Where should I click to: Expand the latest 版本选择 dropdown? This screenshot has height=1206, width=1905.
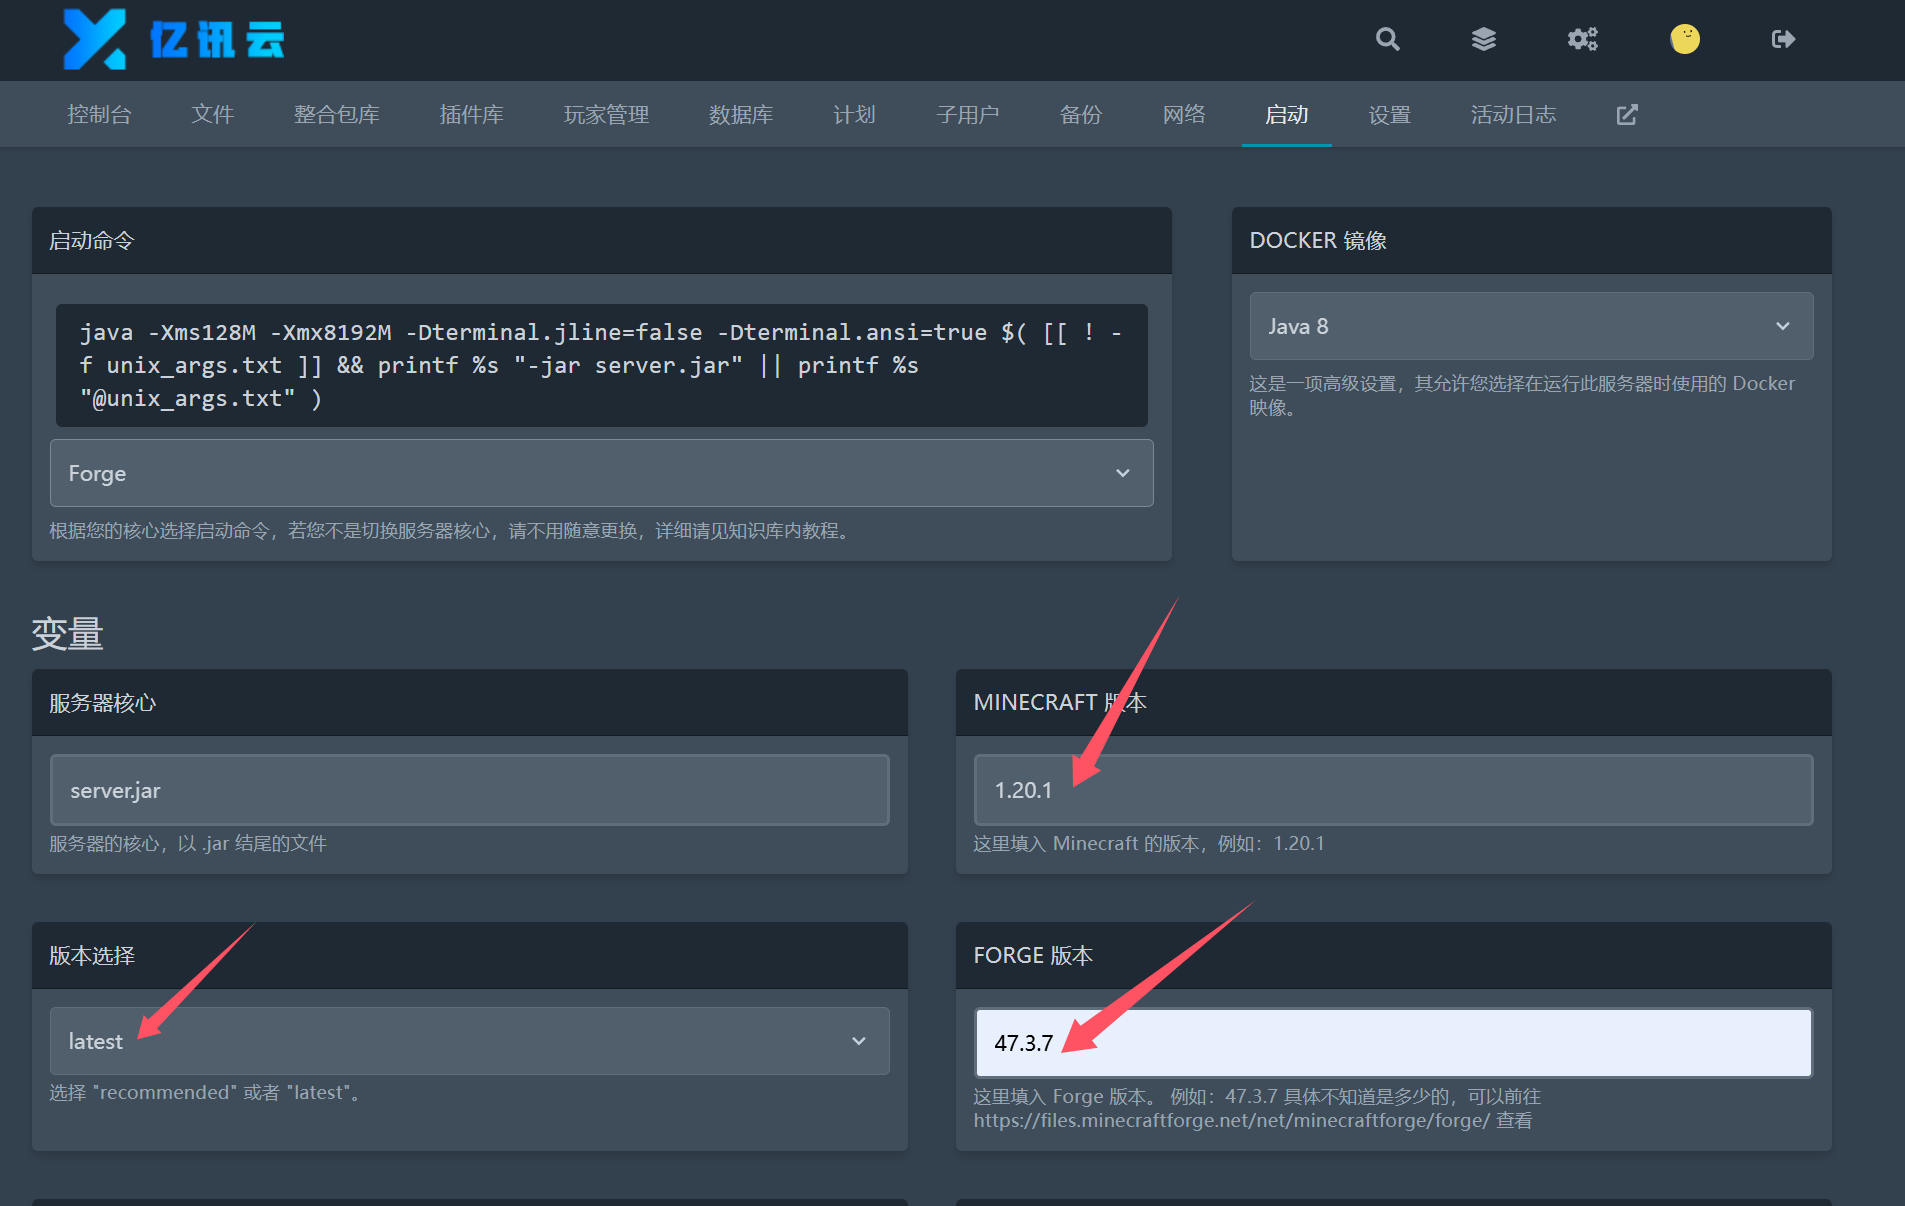point(470,1041)
